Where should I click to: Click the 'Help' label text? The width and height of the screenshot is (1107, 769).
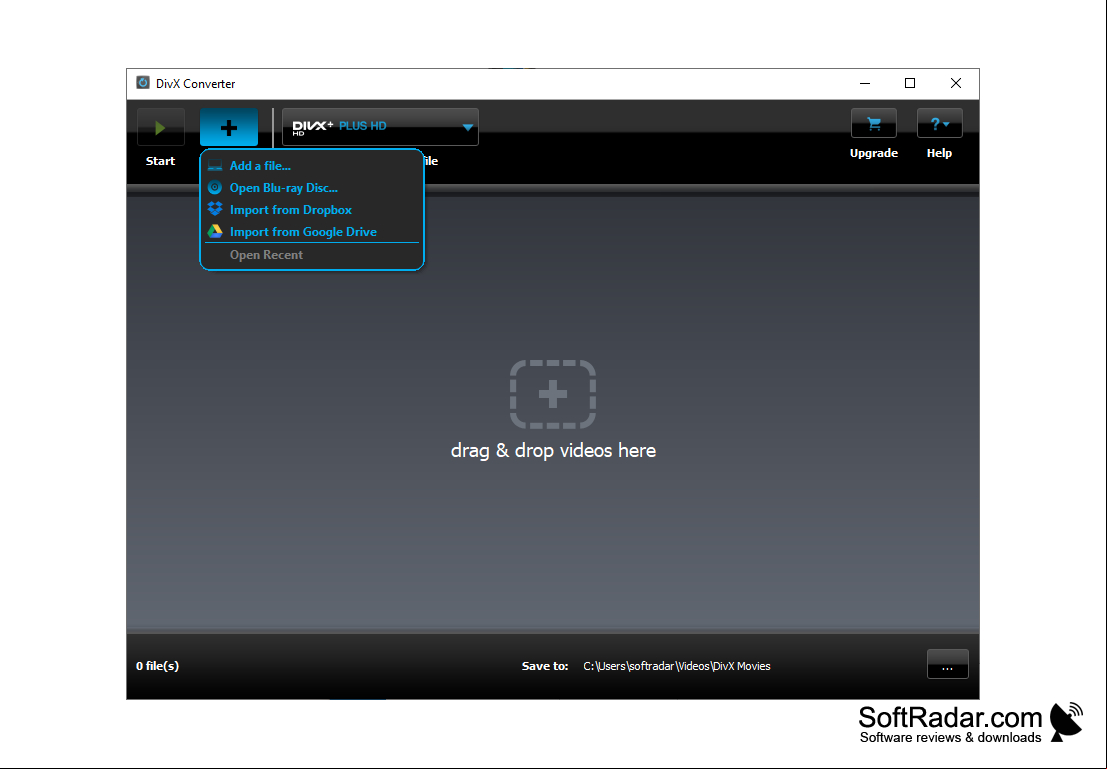click(x=940, y=153)
